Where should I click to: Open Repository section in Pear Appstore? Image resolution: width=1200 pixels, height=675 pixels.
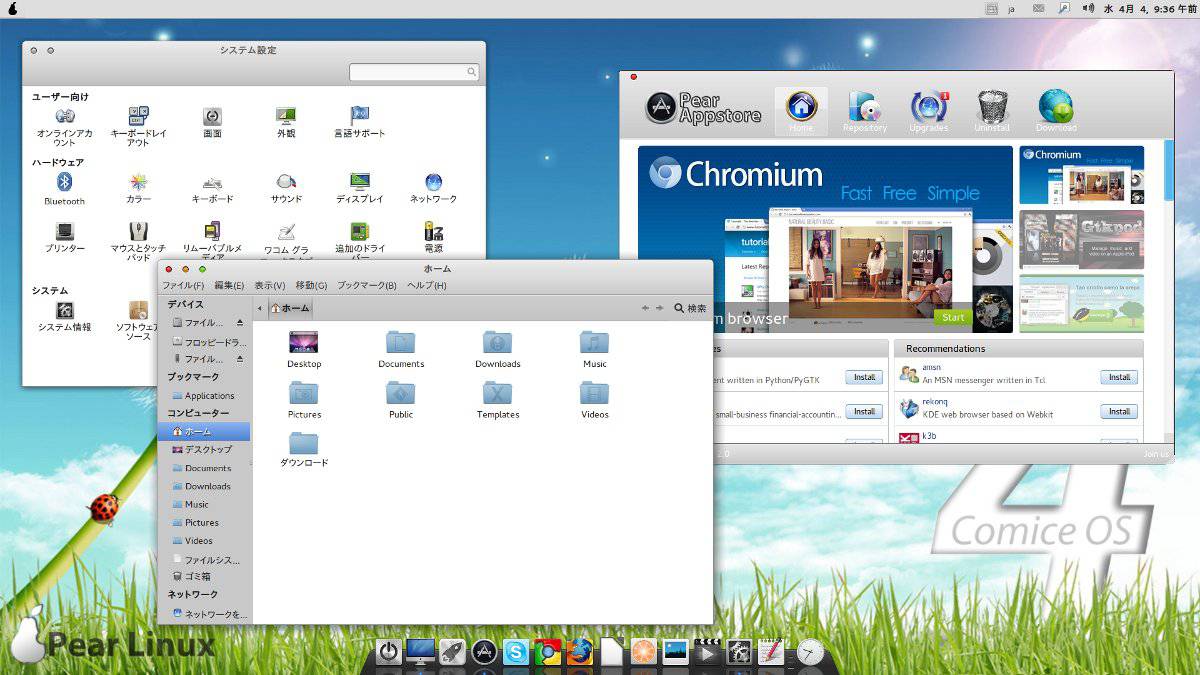point(865,111)
